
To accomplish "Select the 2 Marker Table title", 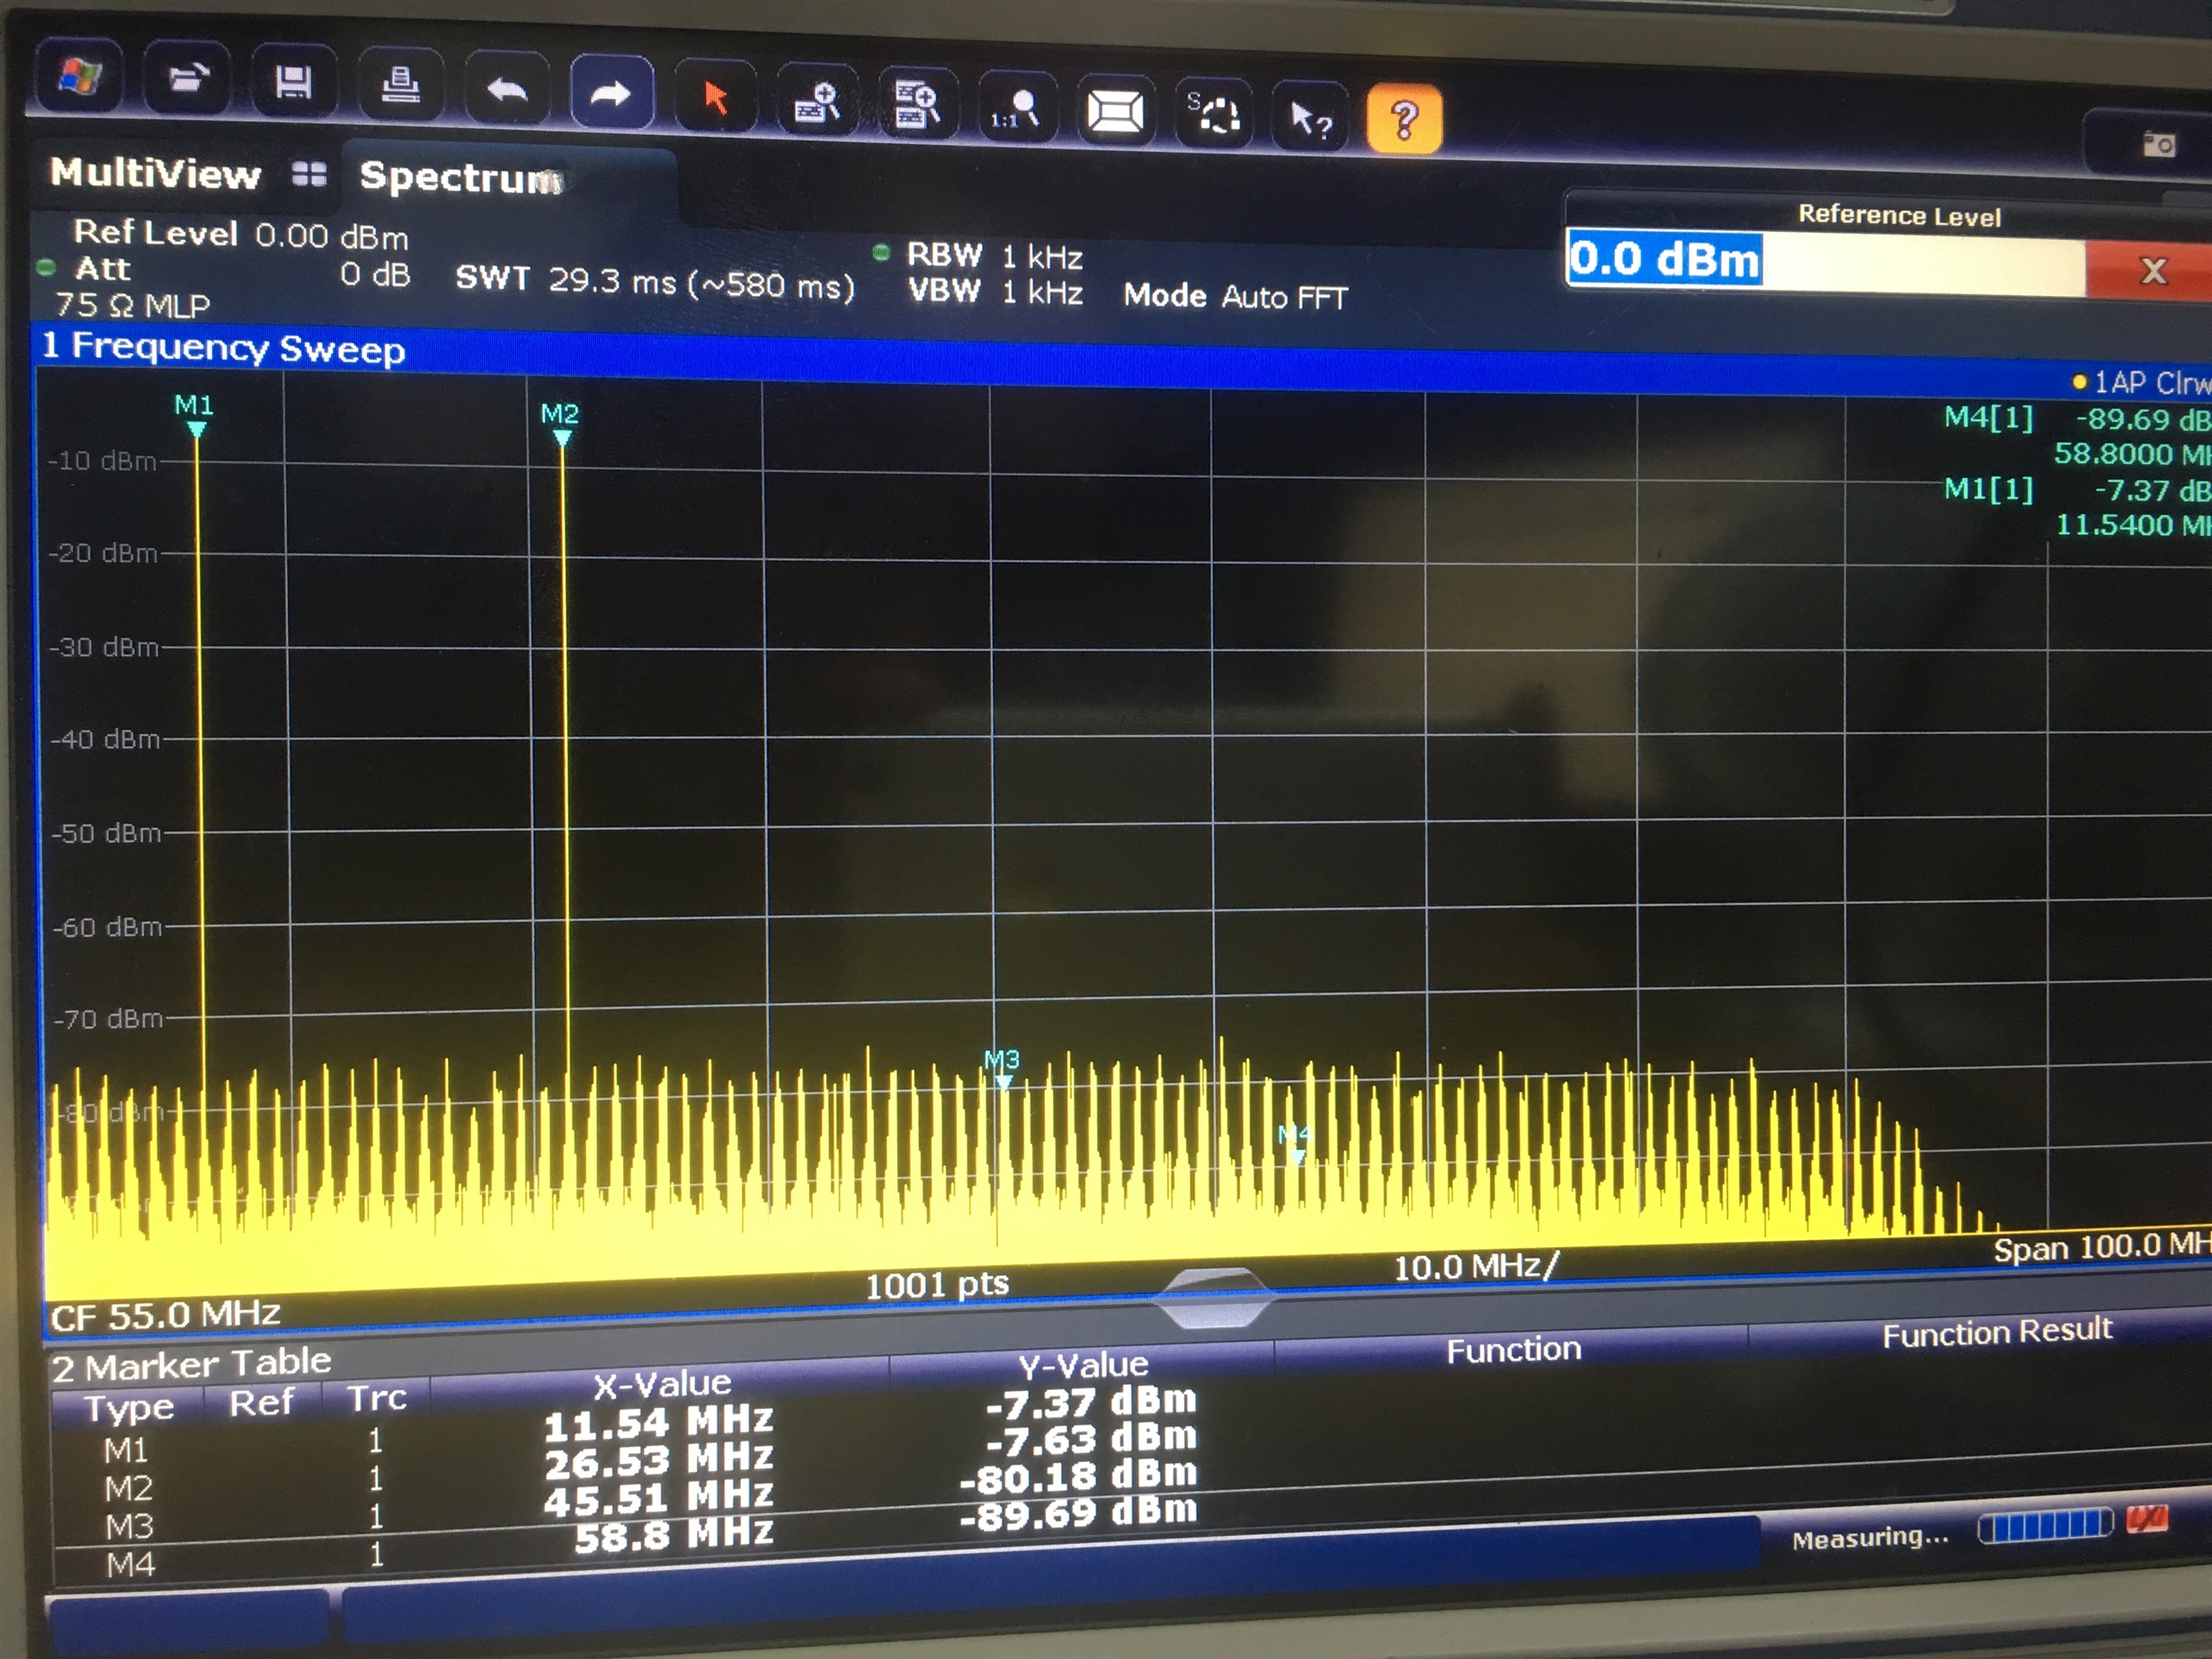I will (191, 1364).
